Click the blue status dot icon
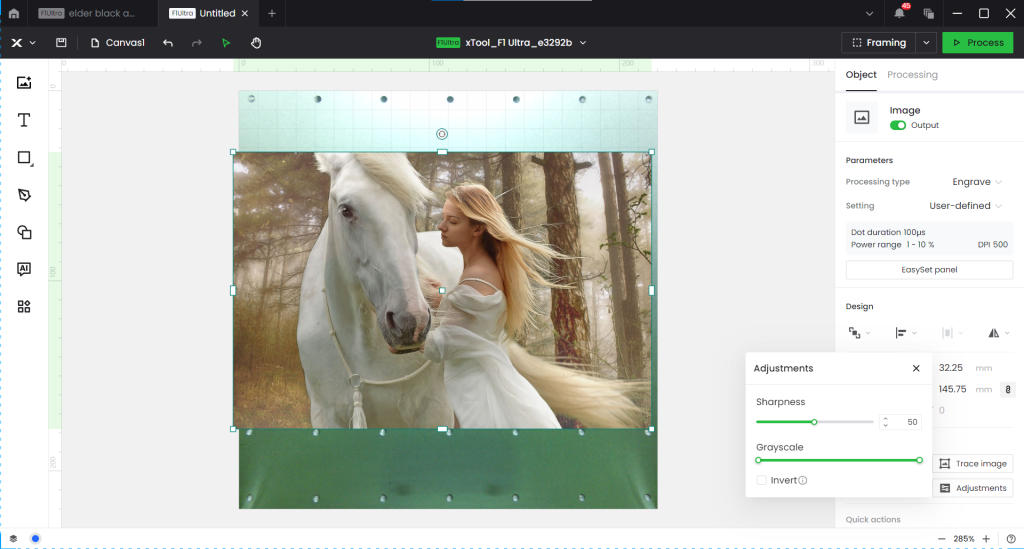The image size is (1024, 549). pos(35,539)
